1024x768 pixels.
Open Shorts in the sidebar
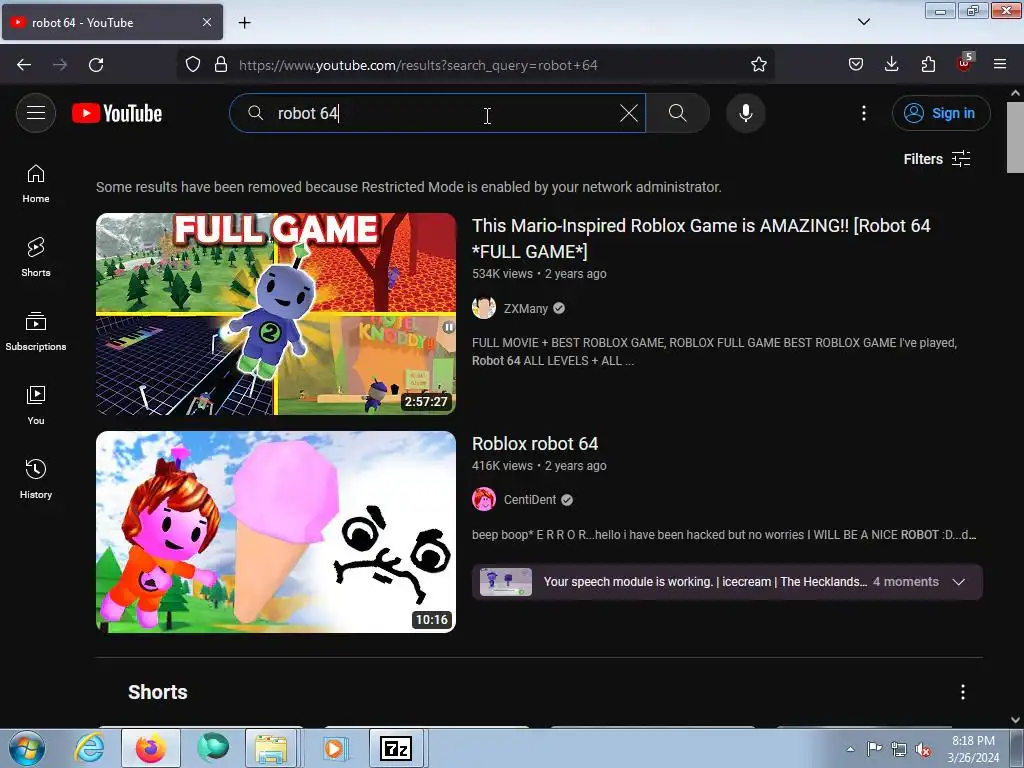pos(36,258)
